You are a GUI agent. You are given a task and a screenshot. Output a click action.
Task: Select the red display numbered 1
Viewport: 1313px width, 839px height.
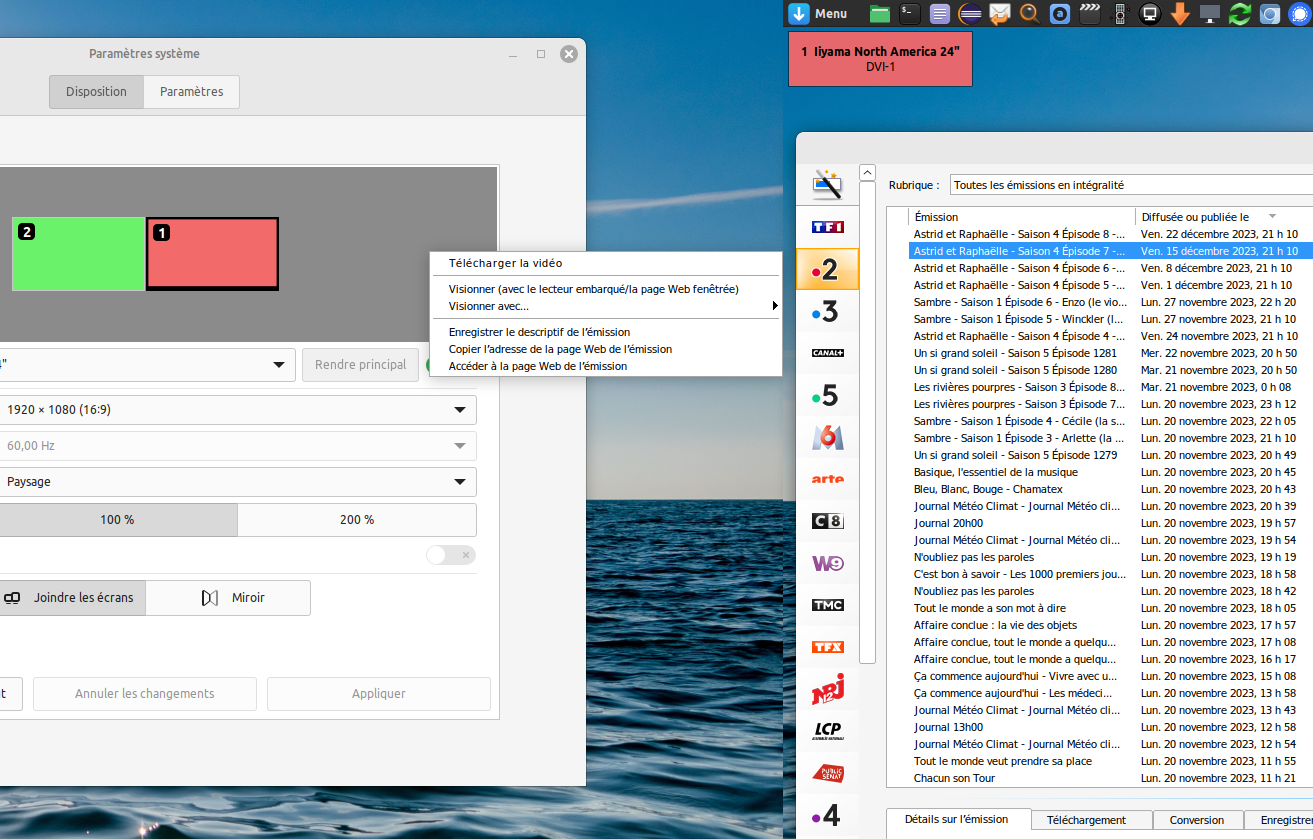click(212, 254)
